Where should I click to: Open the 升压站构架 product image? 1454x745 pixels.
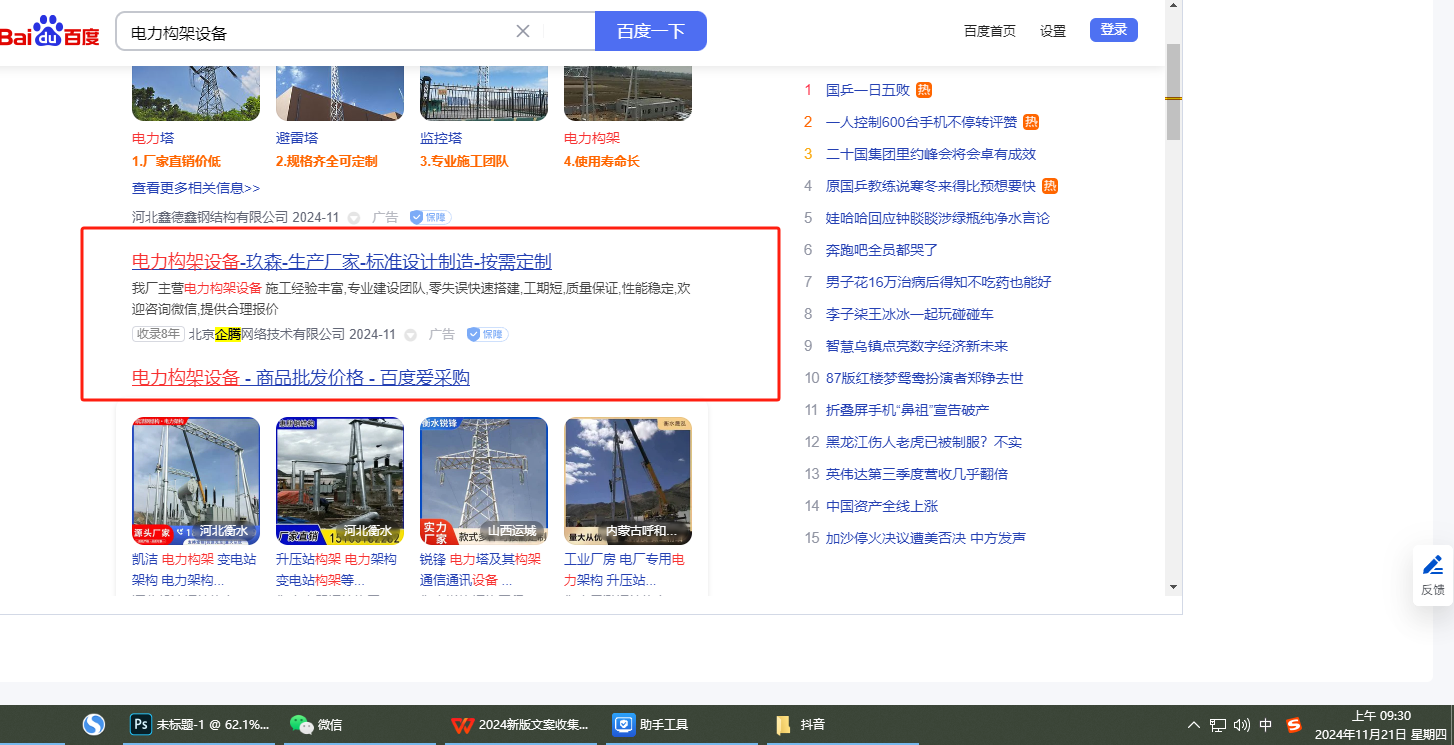pyautogui.click(x=340, y=481)
